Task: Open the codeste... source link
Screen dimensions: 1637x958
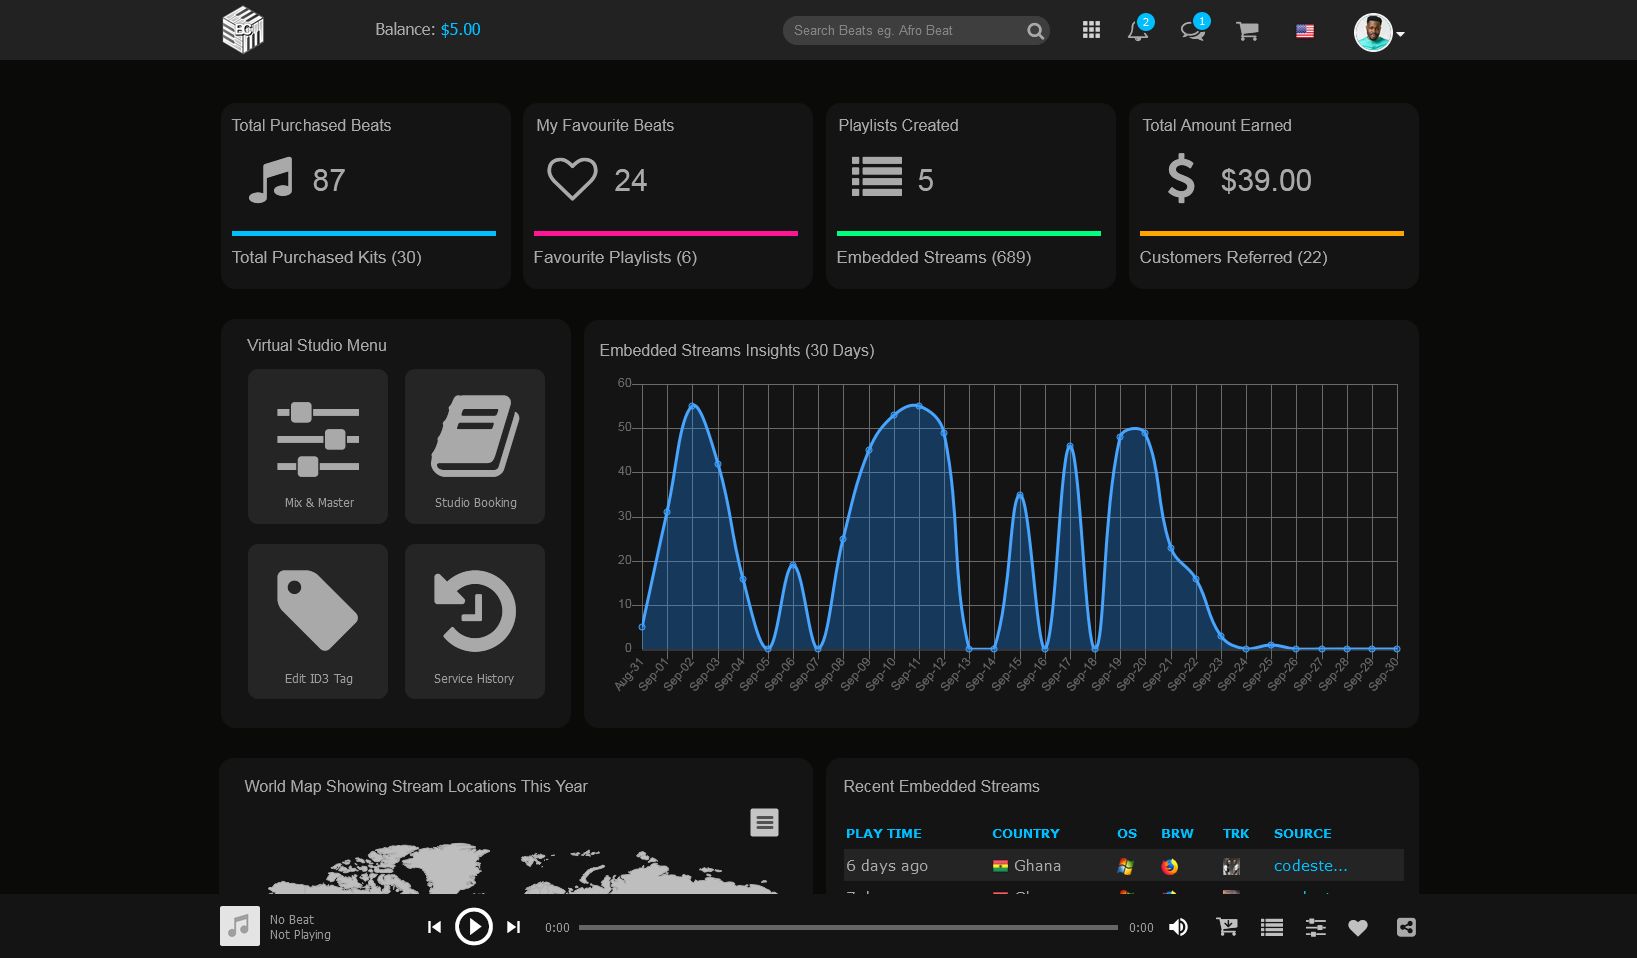Action: pyautogui.click(x=1310, y=866)
